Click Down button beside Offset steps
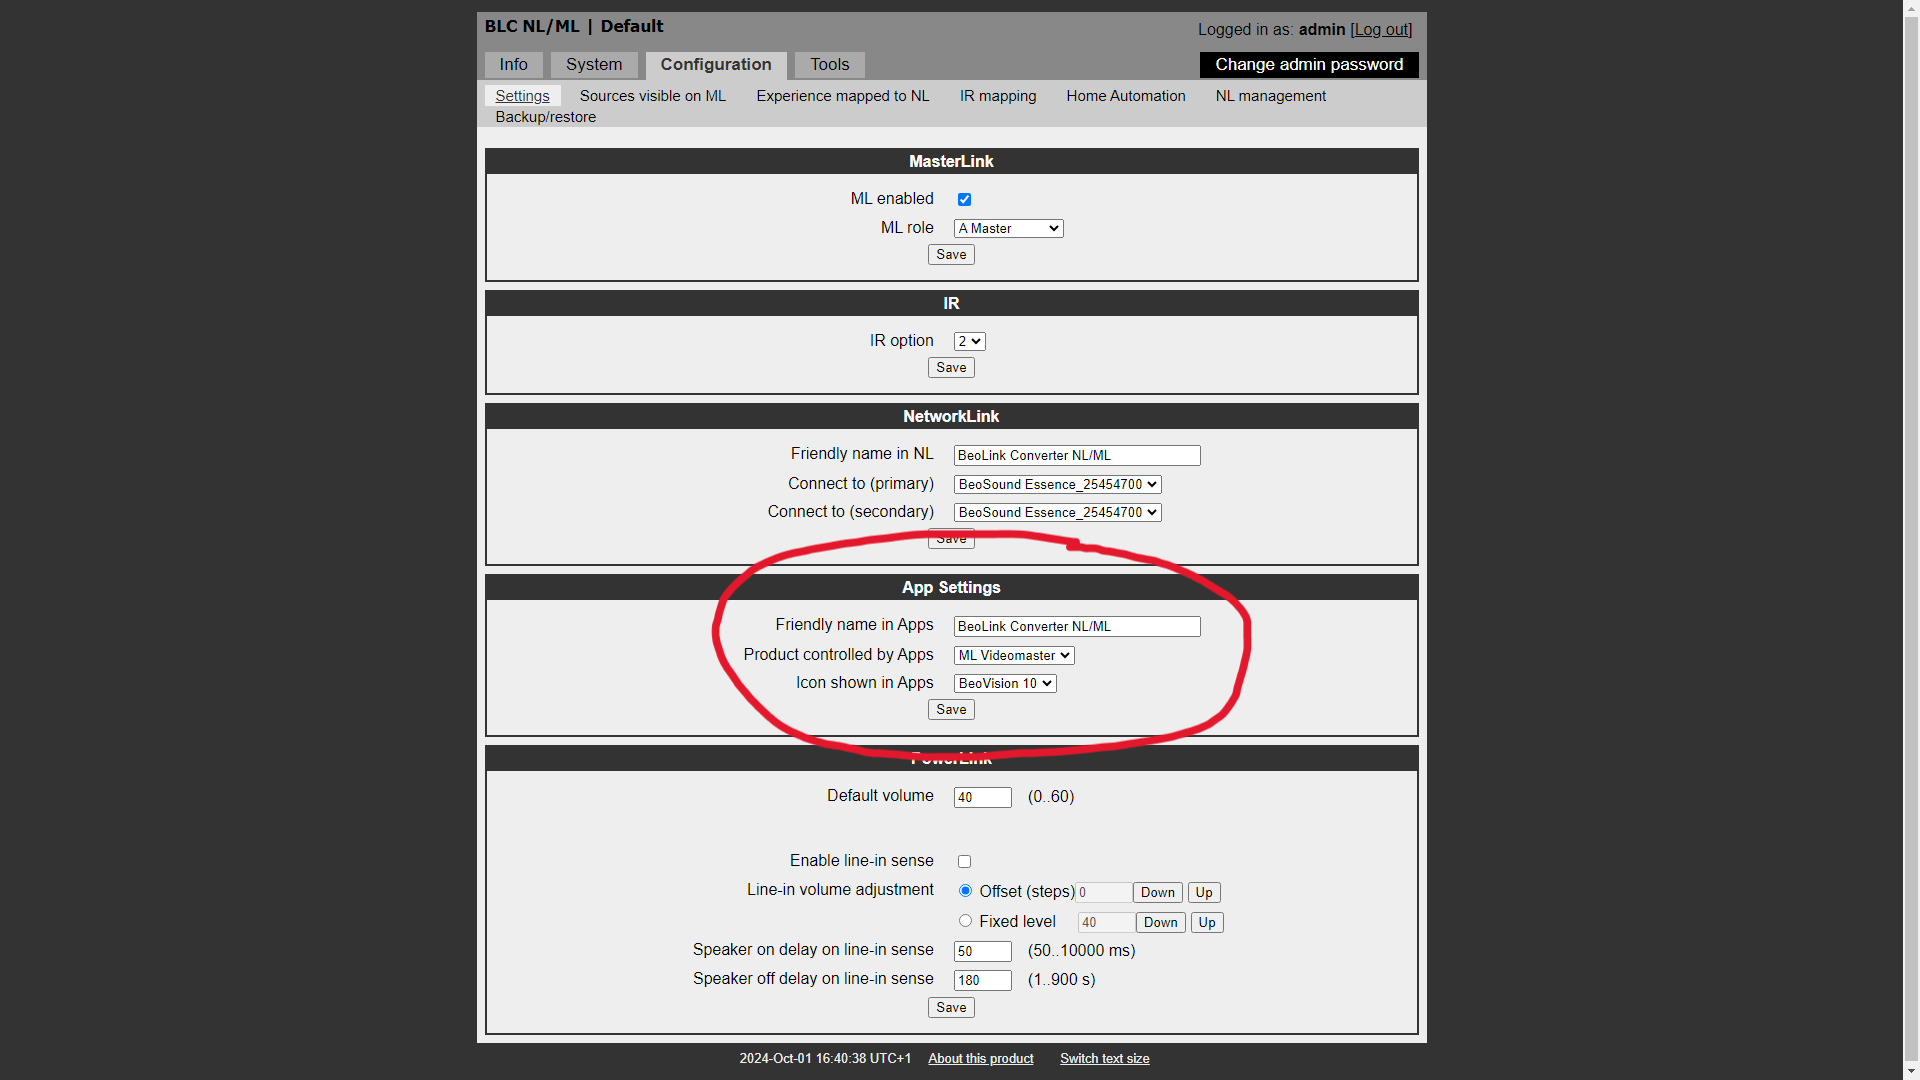The image size is (1920, 1080). [1158, 893]
